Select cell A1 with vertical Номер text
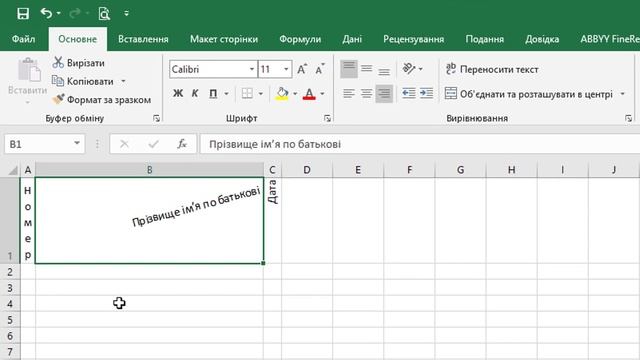 pyautogui.click(x=28, y=220)
